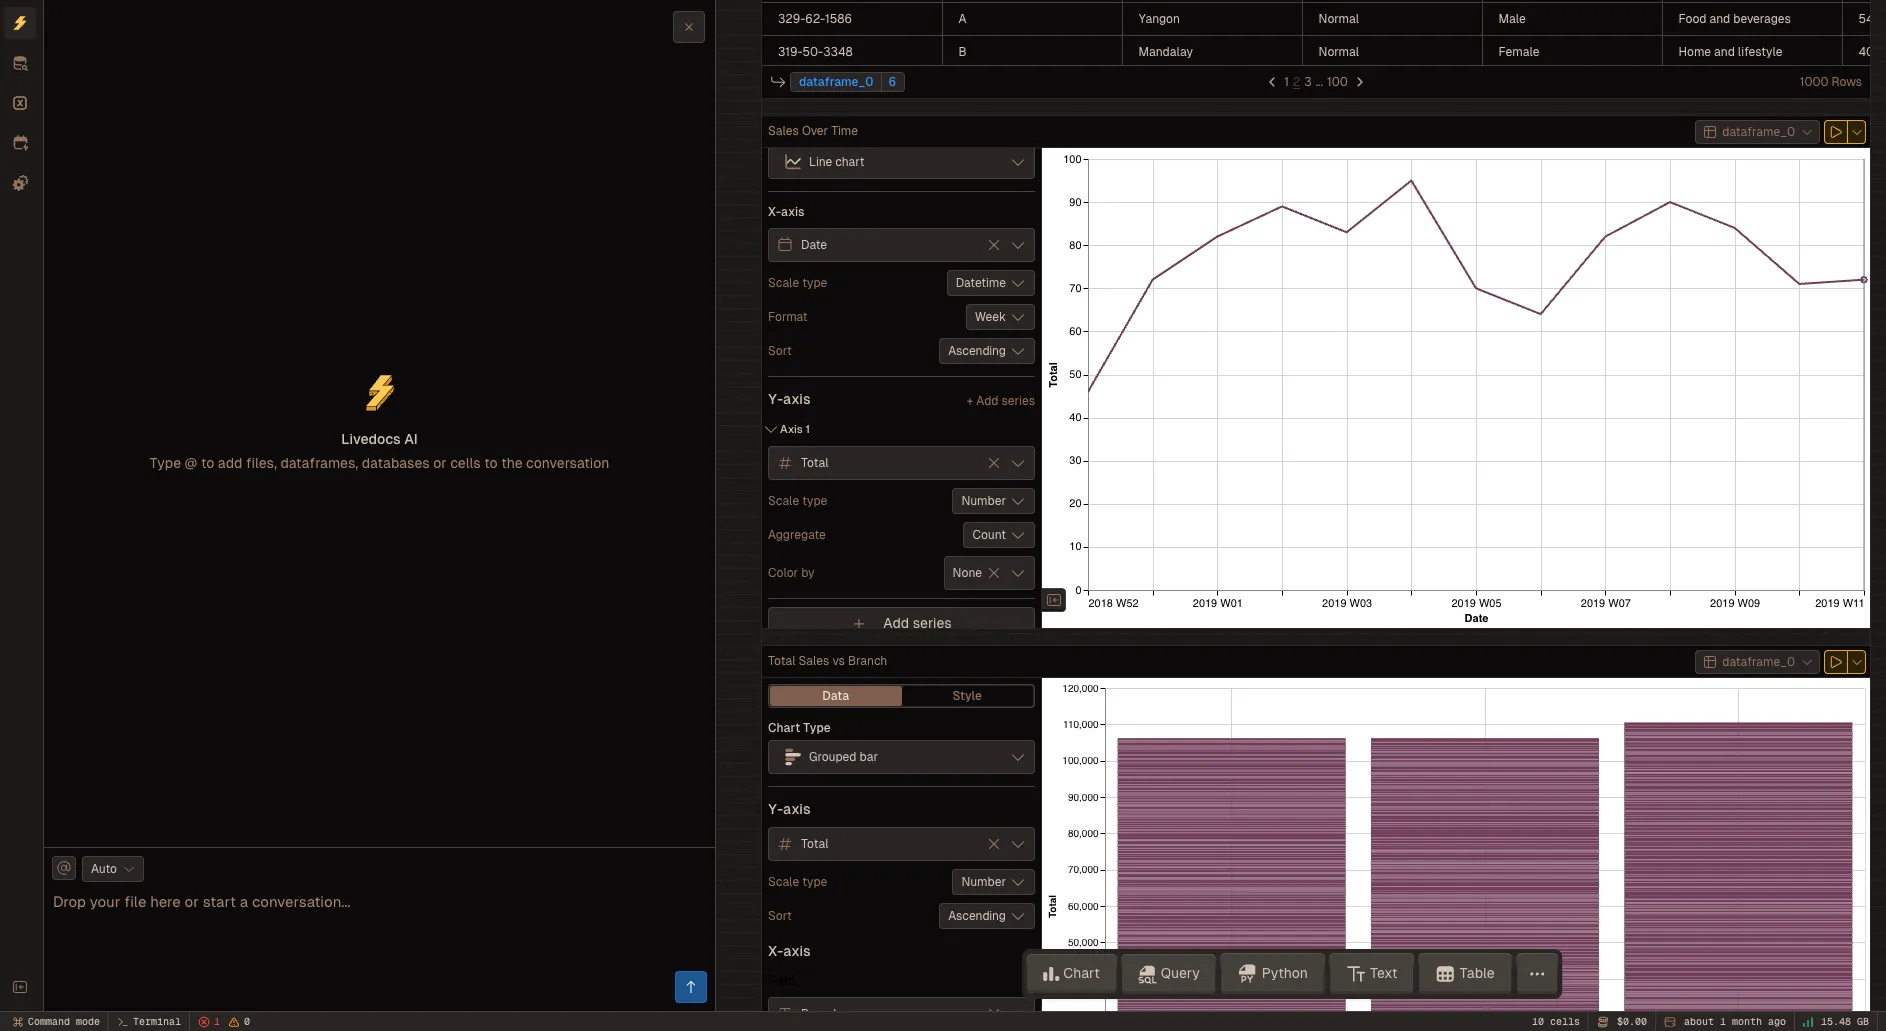Open the integrations gear in the sidebar
The height and width of the screenshot is (1031, 1886).
tap(20, 183)
